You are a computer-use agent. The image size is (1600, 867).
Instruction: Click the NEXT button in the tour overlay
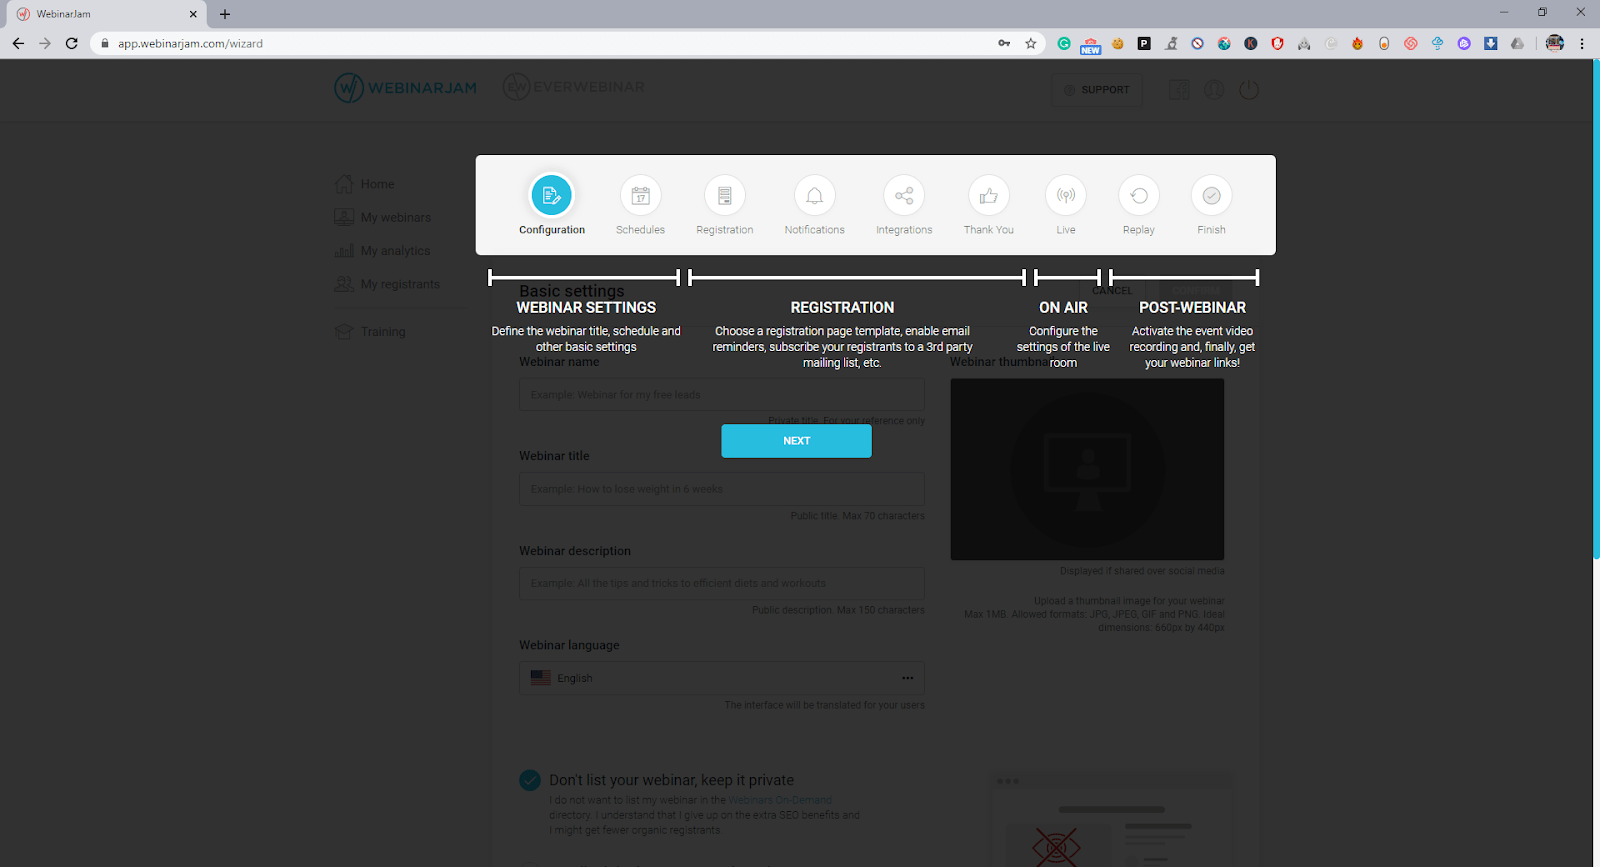[x=796, y=441]
